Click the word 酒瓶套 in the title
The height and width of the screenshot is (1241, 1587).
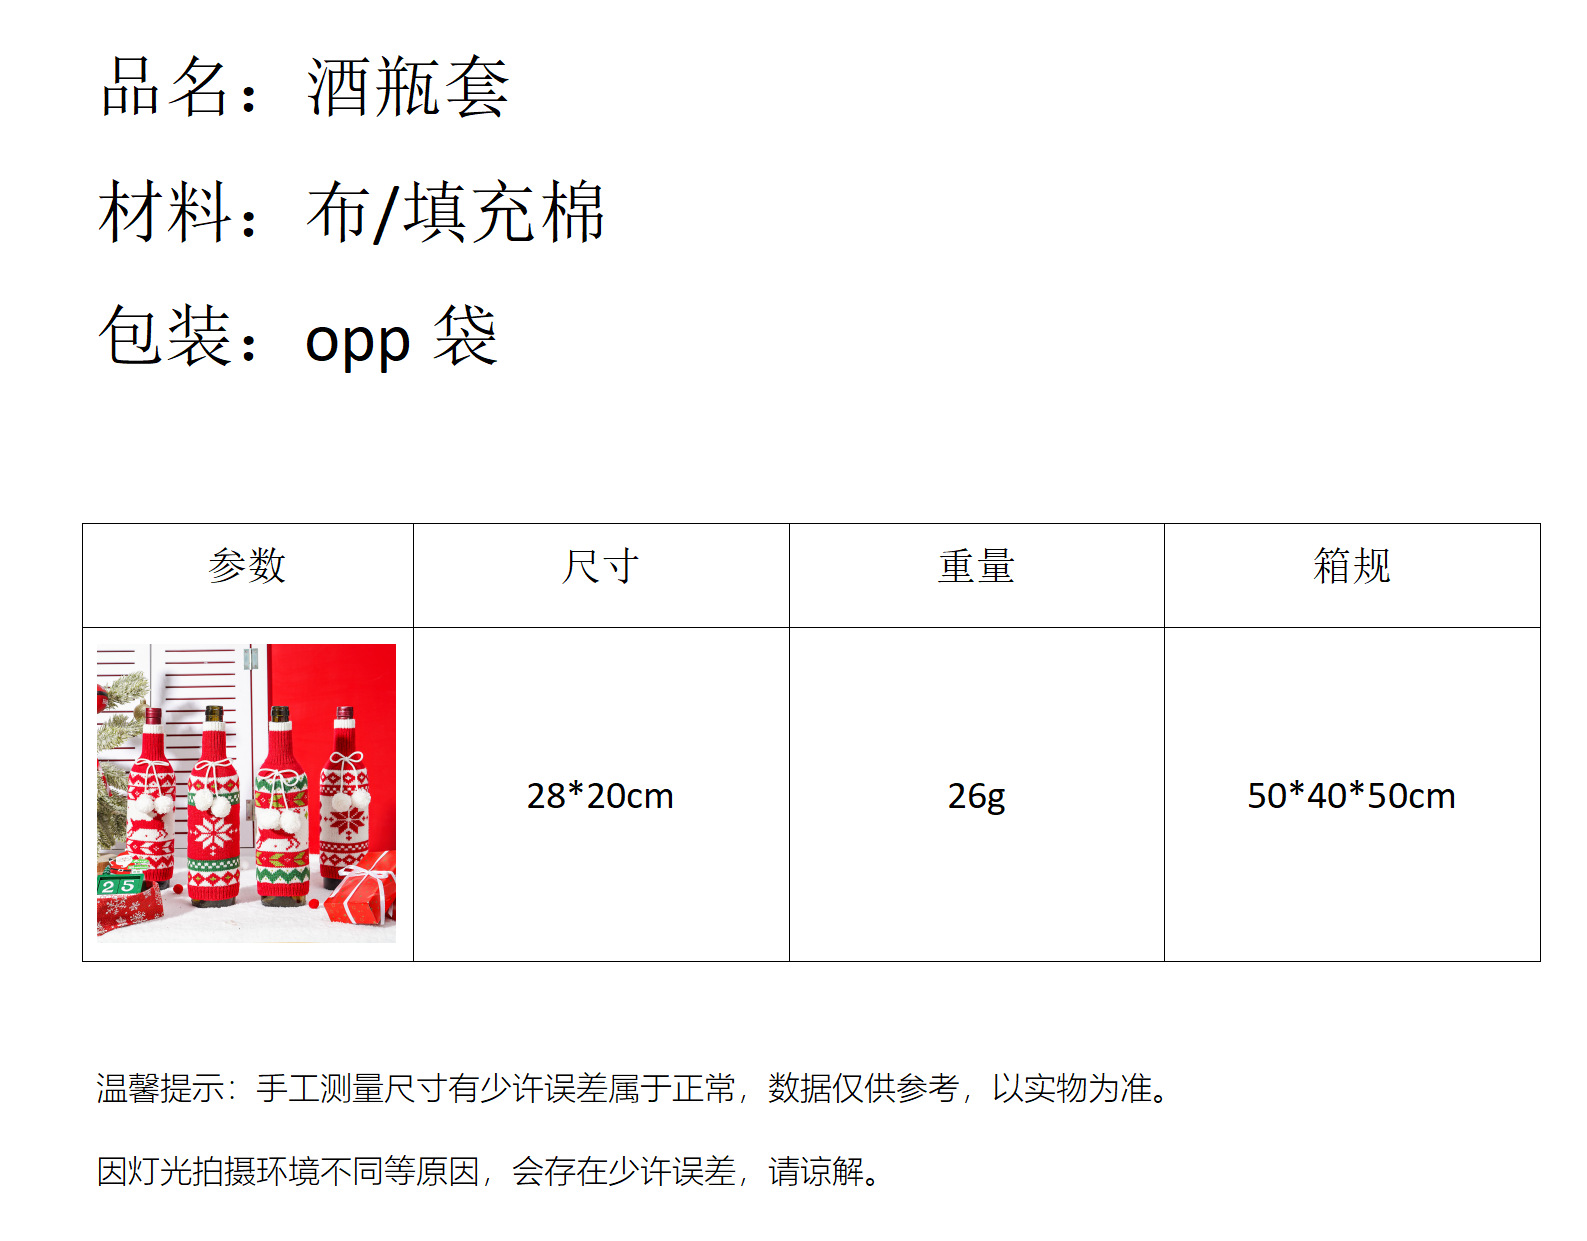pyautogui.click(x=408, y=87)
